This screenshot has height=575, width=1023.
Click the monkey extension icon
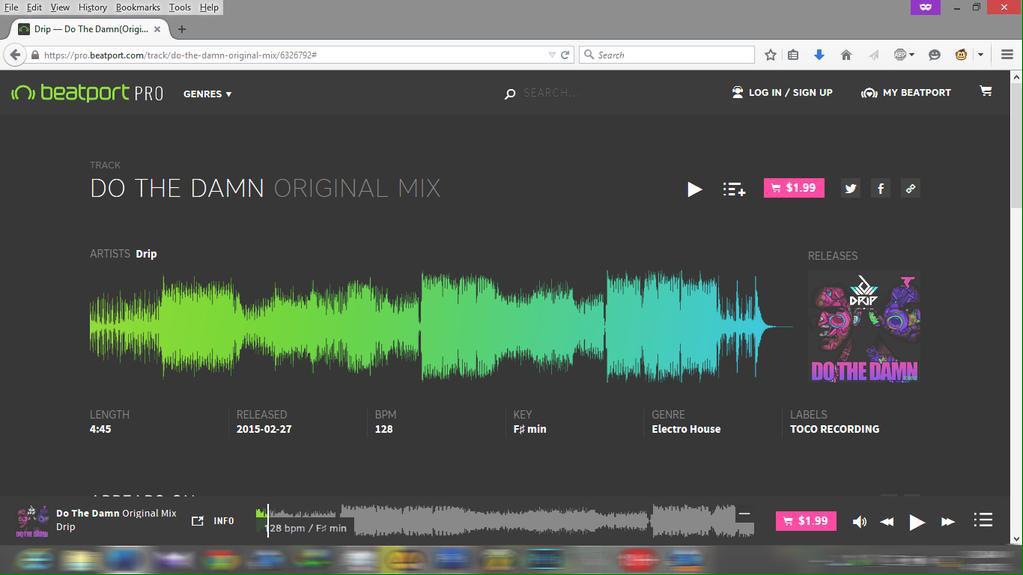[x=961, y=55]
